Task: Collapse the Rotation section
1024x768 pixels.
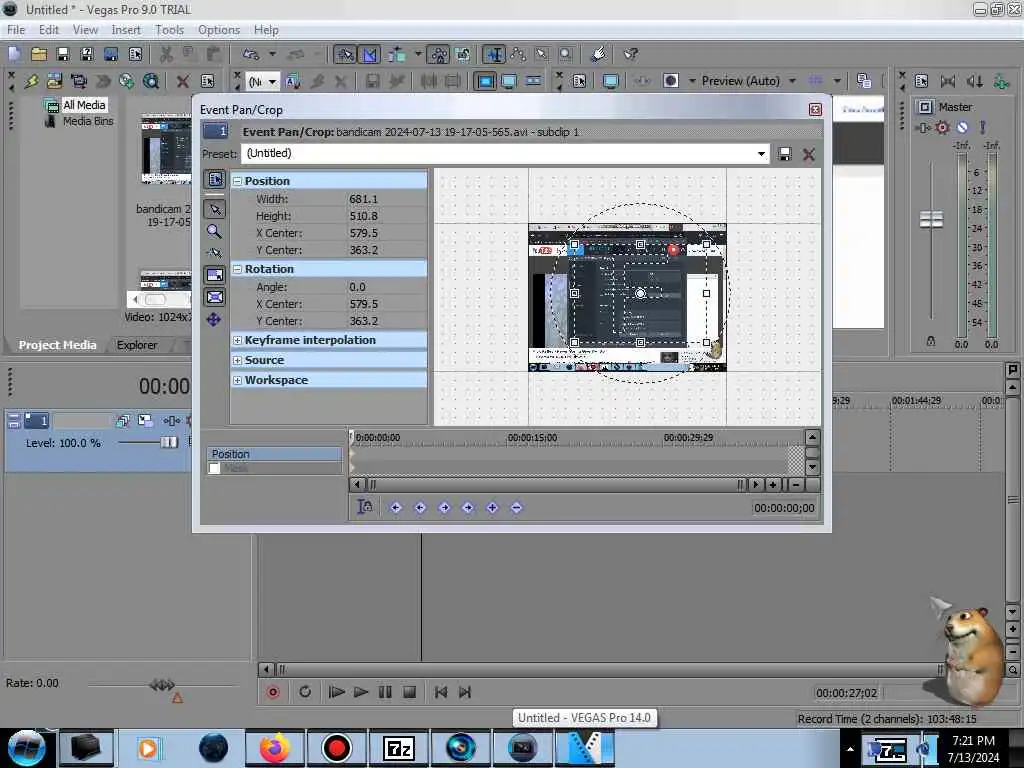Action: 238,269
